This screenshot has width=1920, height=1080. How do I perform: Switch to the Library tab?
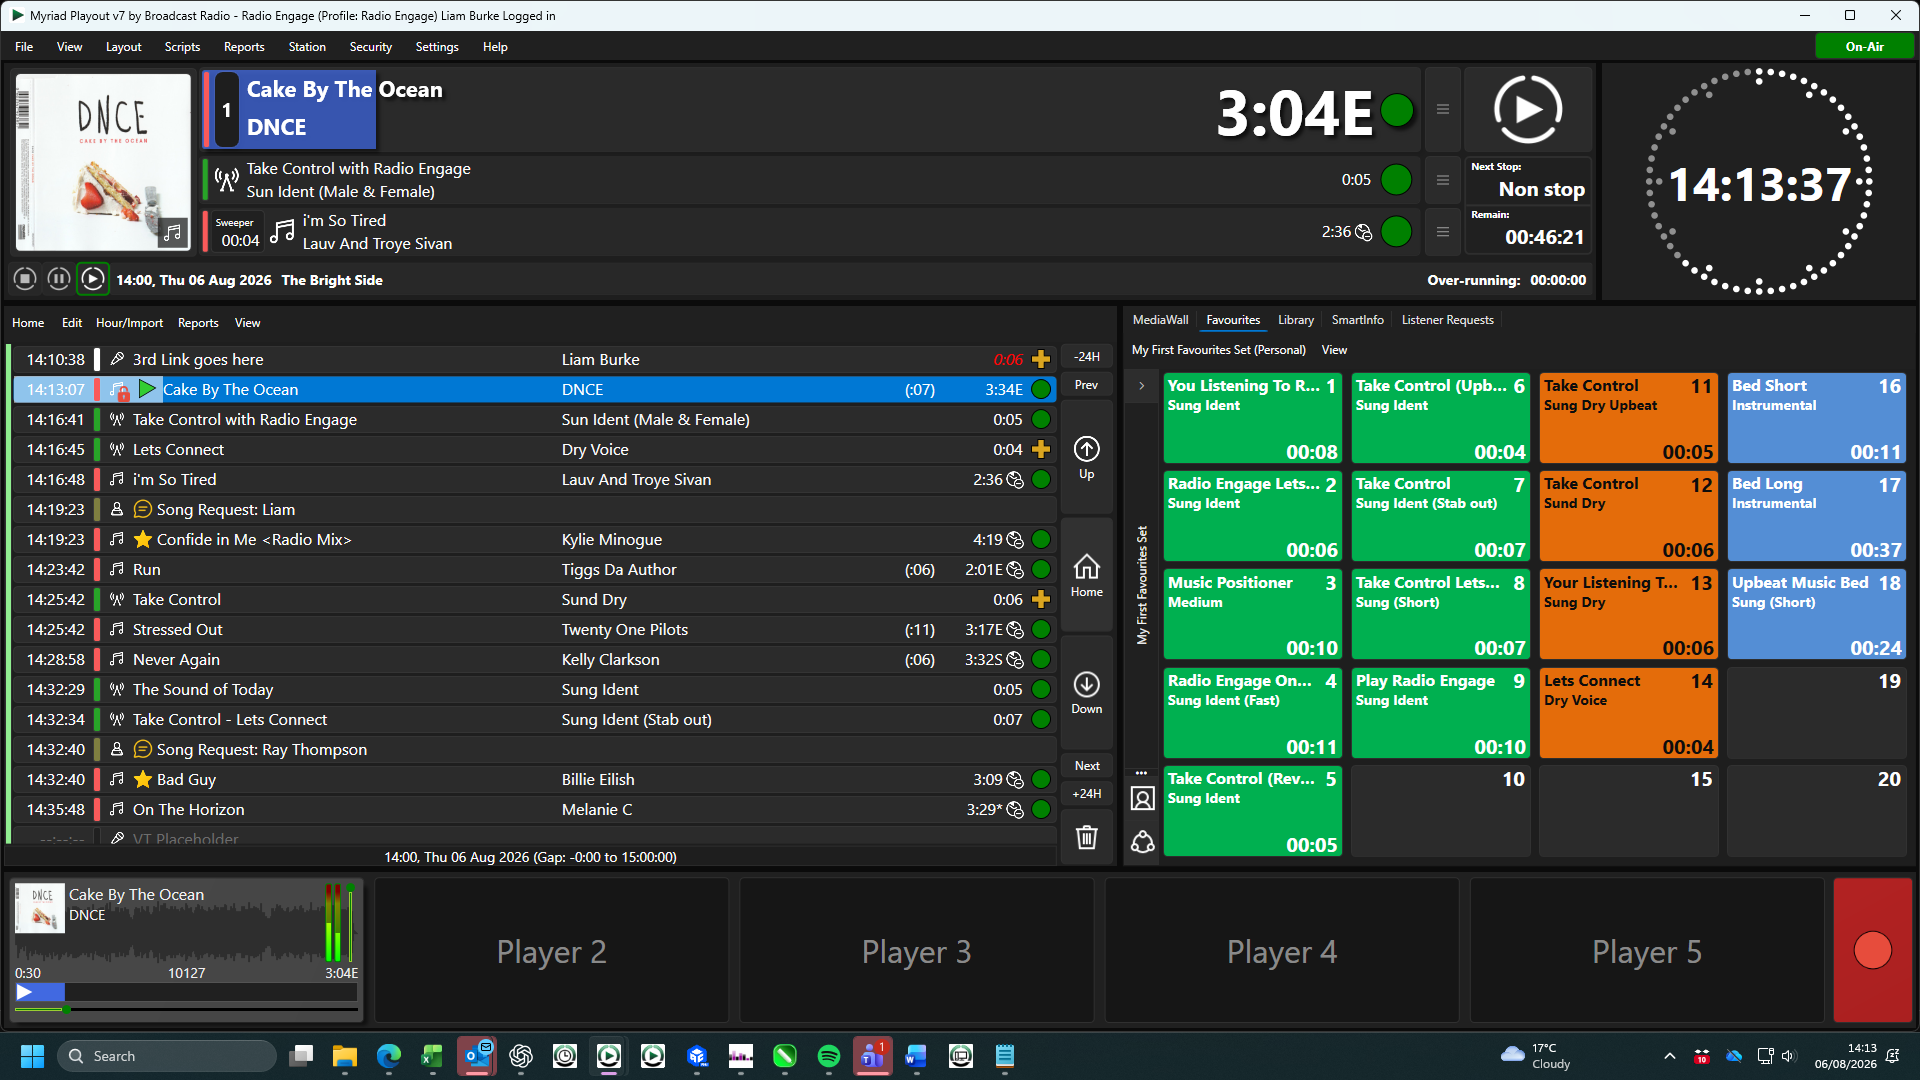1295,320
